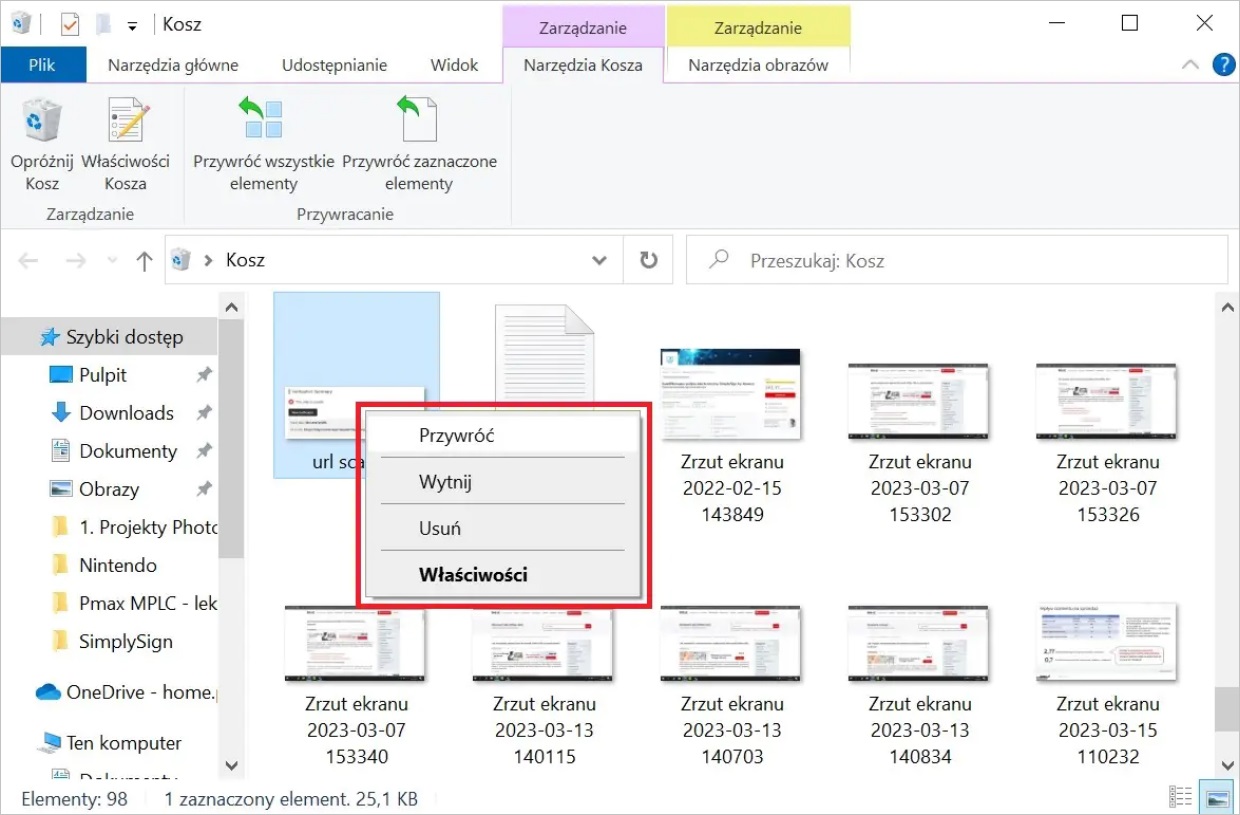The height and width of the screenshot is (815, 1240).
Task: Switch to the Widok ribbon tab
Action: 454,65
